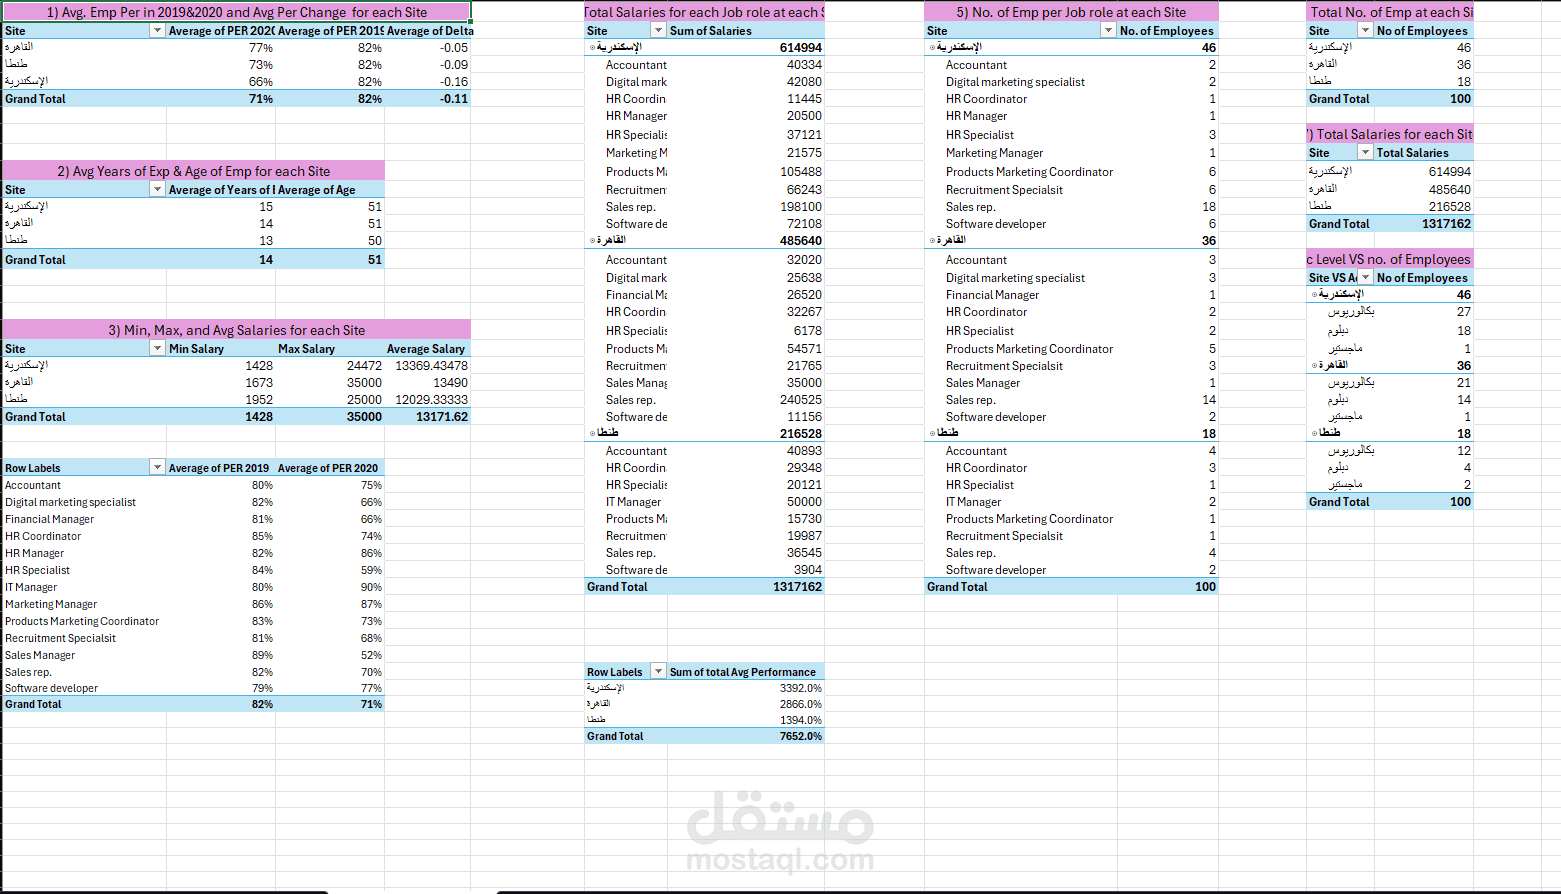This screenshot has height=894, width=1561.
Task: Collapse القاهرة group in Level VS no. of Employees table
Action: coord(1314,366)
